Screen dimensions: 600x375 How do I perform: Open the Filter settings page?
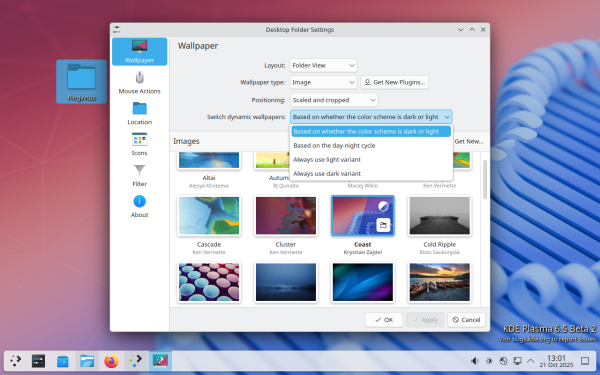[139, 176]
